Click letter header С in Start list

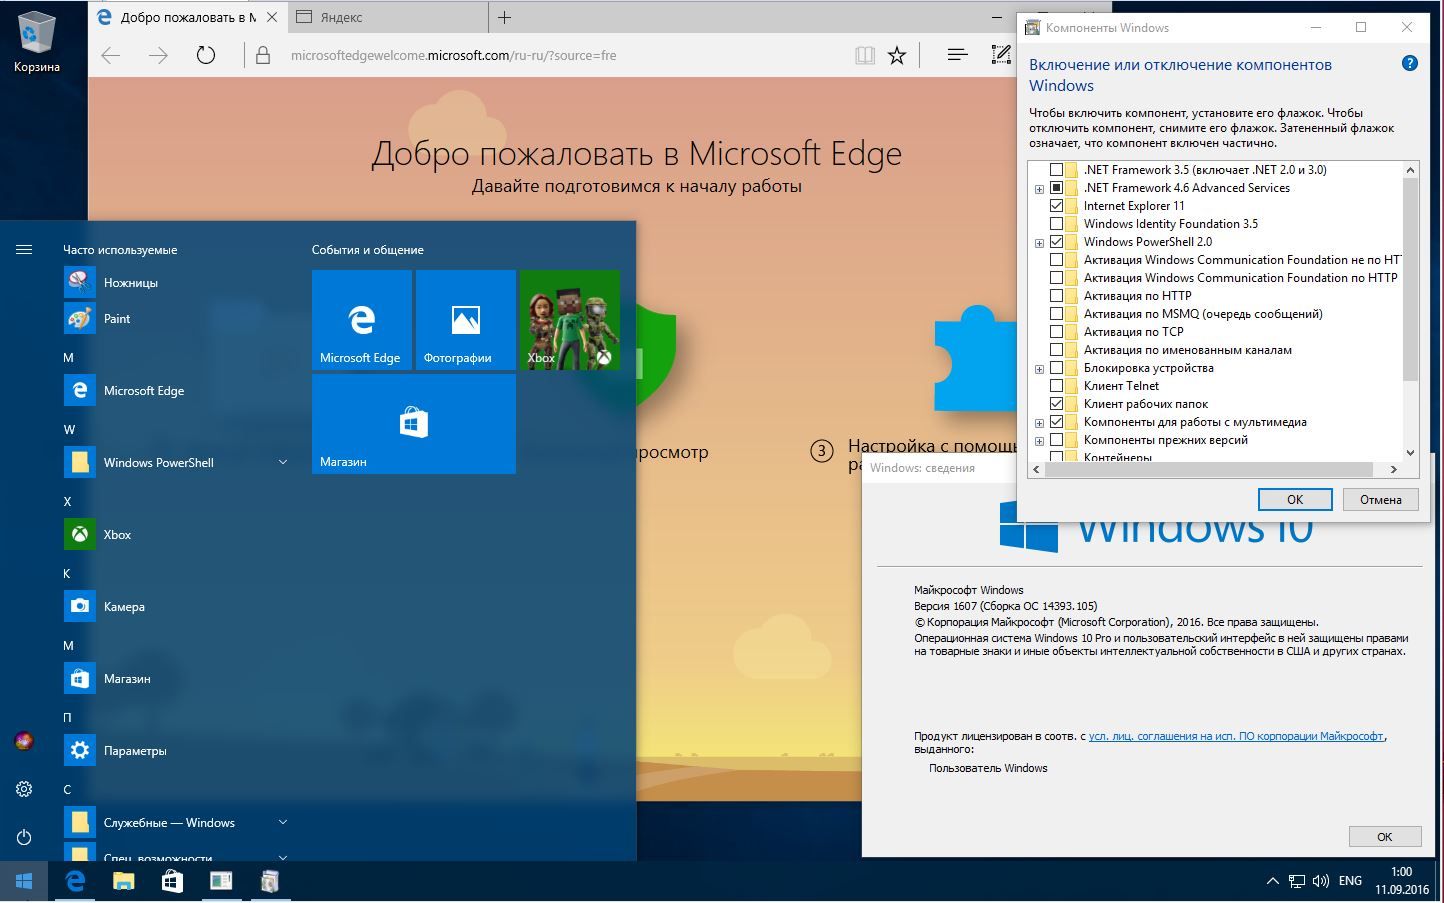point(68,790)
